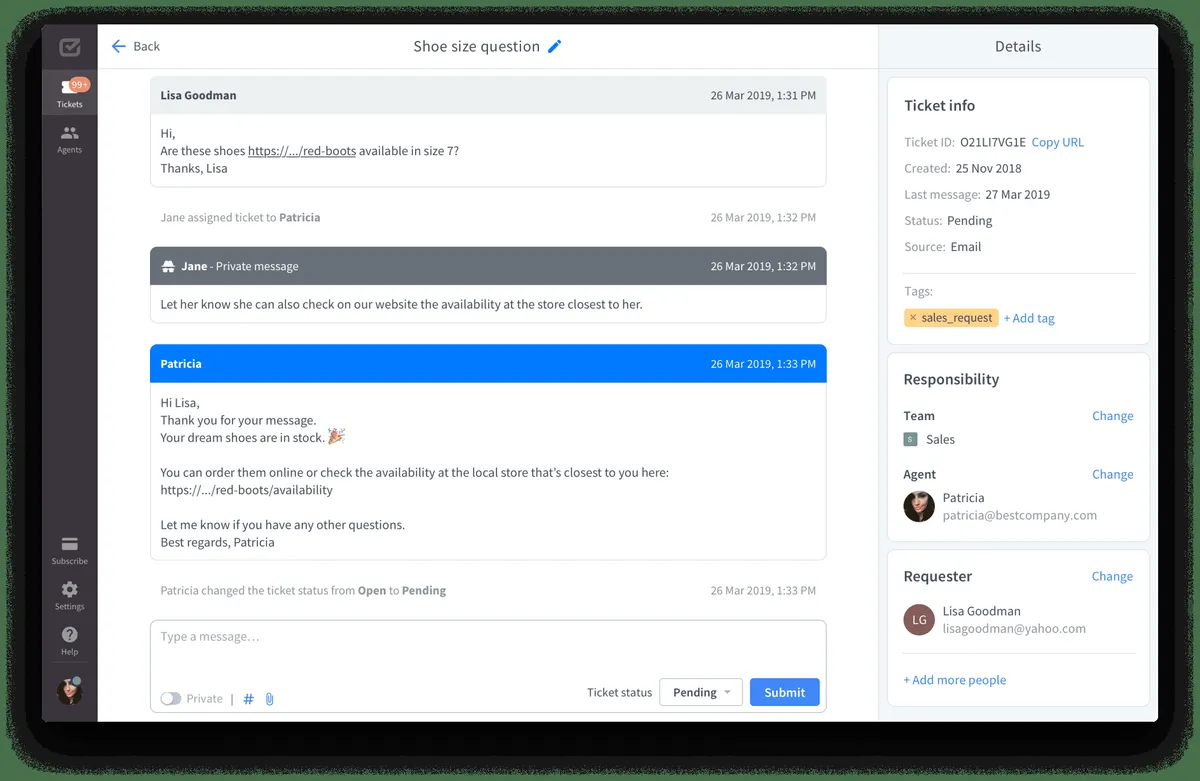Open the Tickets section in the sidebar
1200x781 pixels.
pyautogui.click(x=69, y=93)
